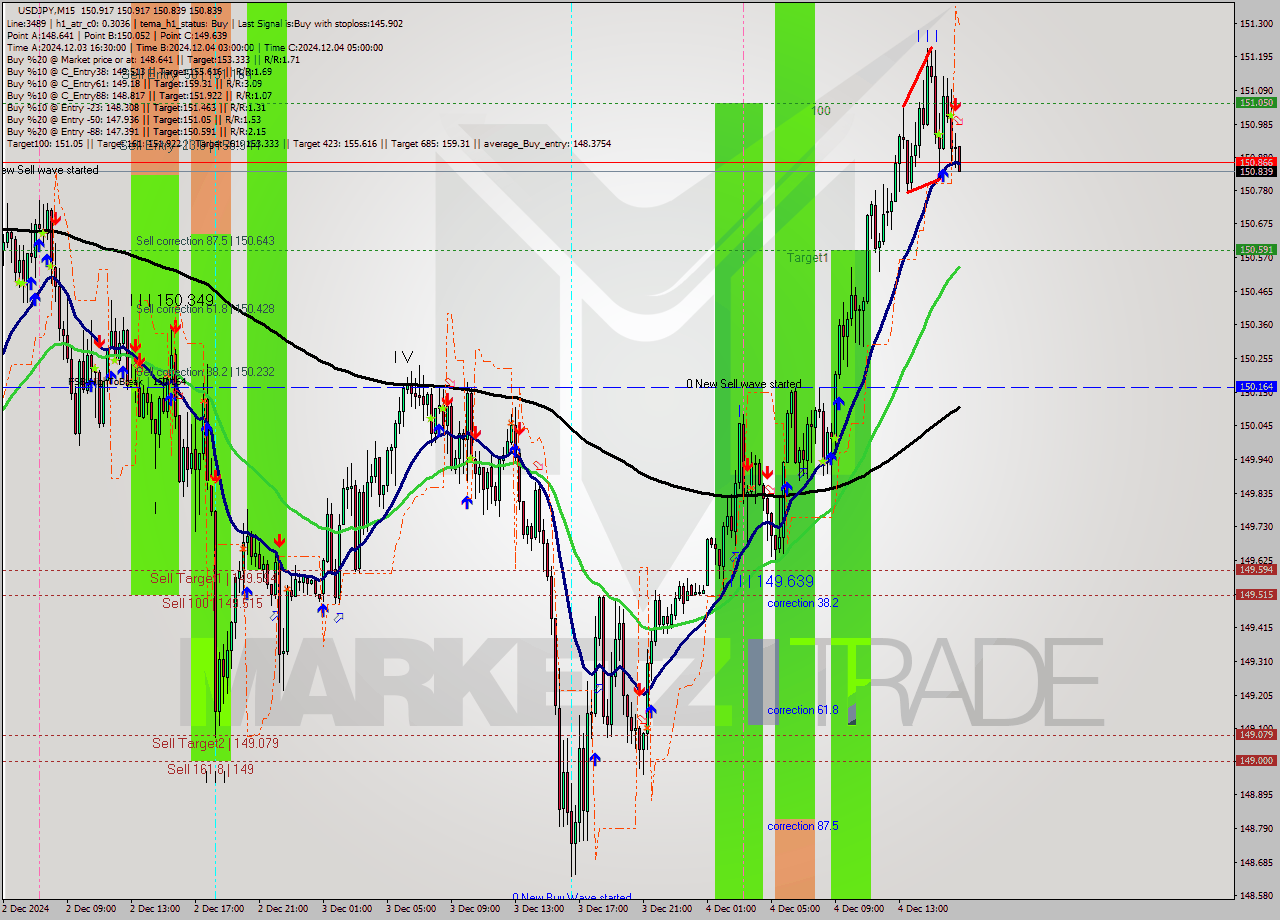The width and height of the screenshot is (1280, 920).
Task: Click the green '100' label
Action: [821, 111]
